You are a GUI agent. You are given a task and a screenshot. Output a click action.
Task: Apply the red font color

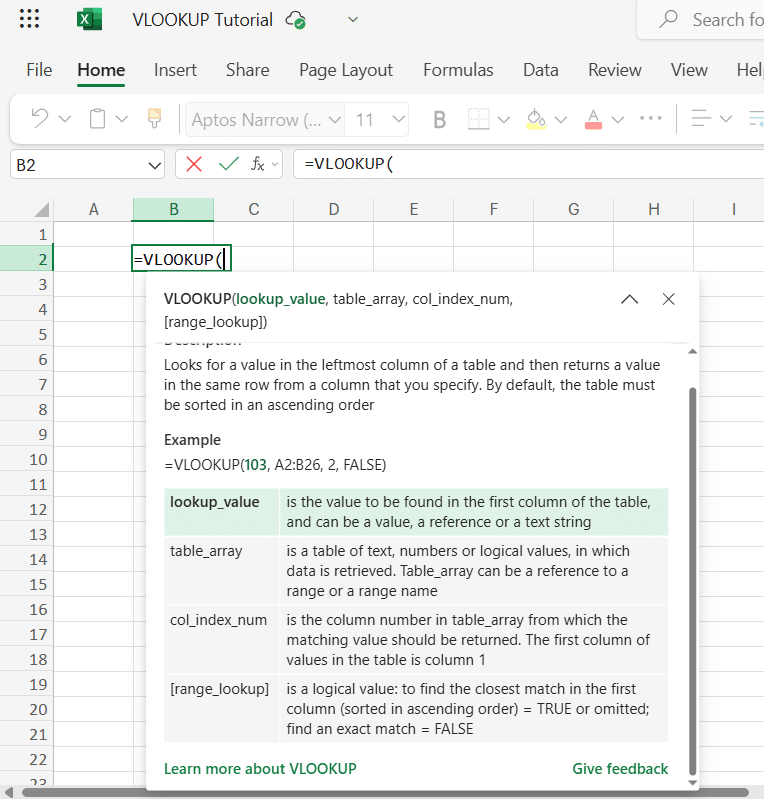593,119
